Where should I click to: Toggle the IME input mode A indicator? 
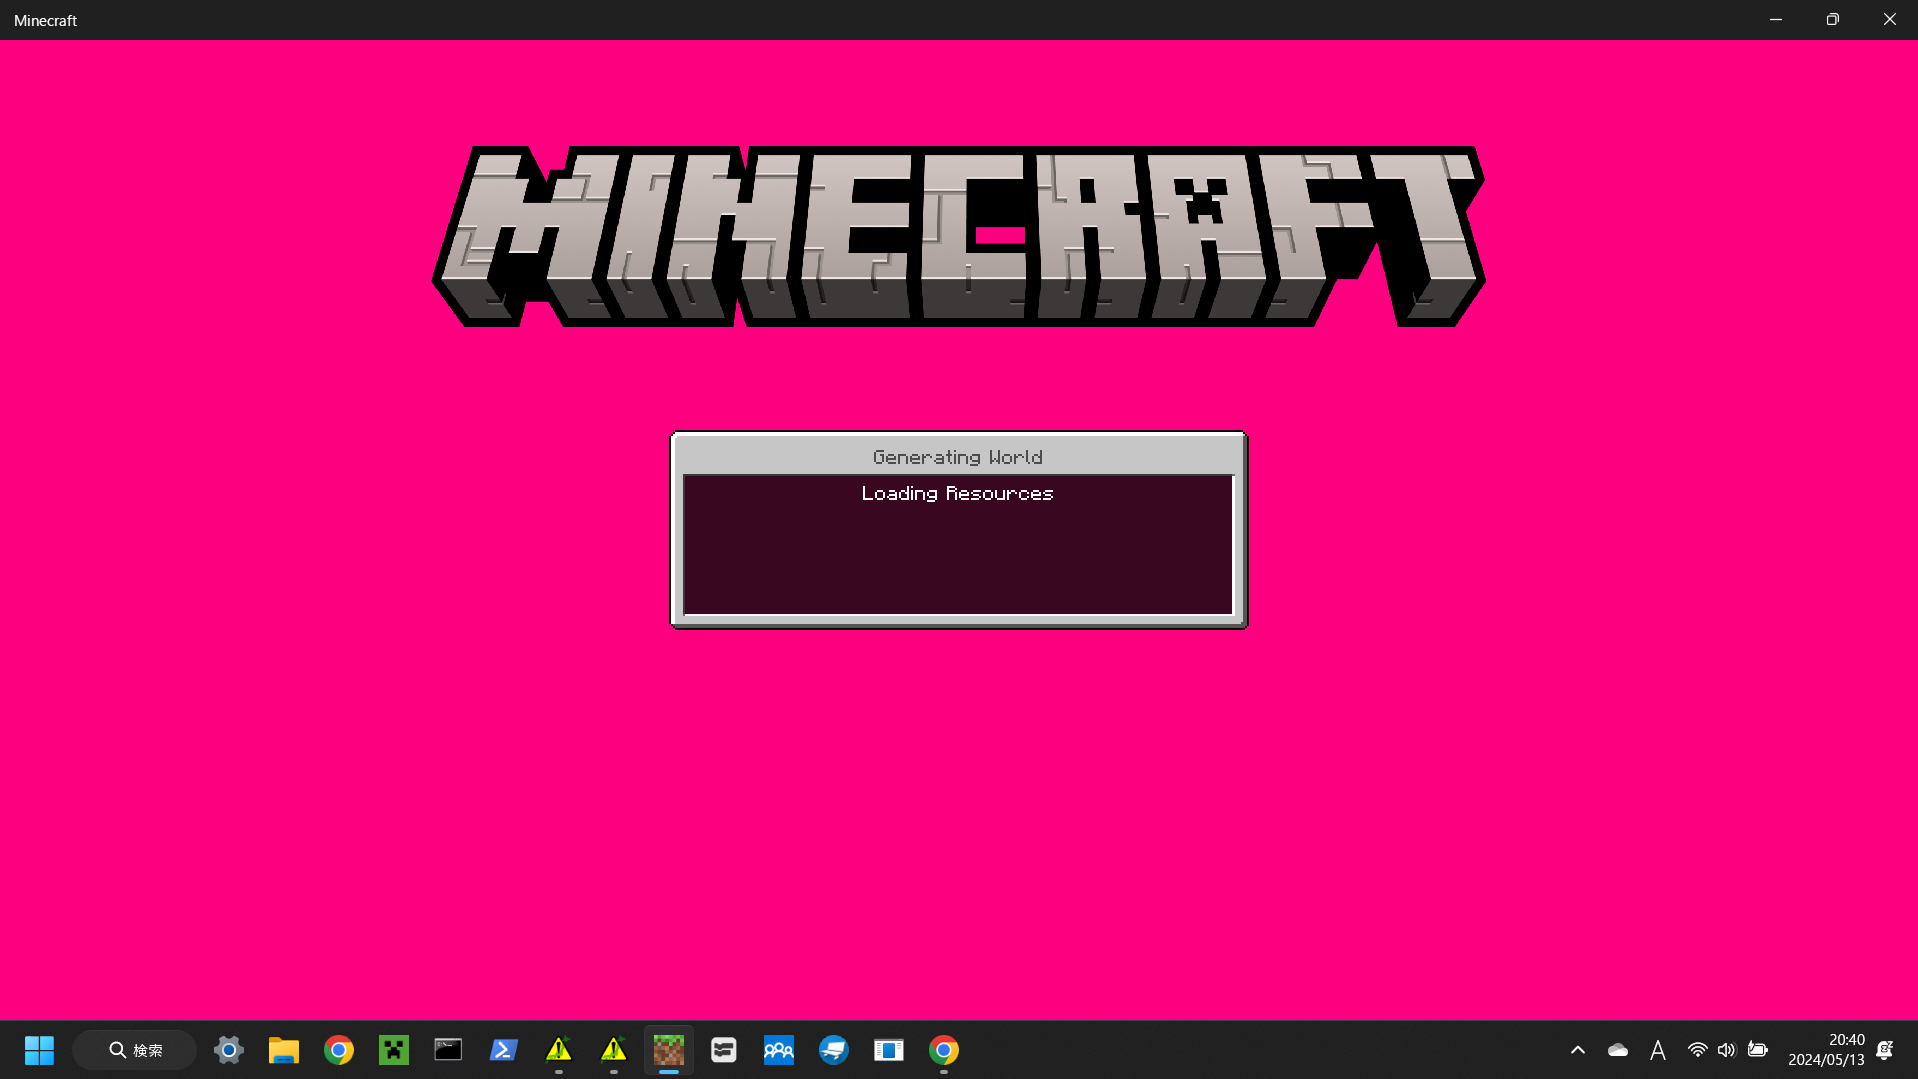coord(1658,1050)
